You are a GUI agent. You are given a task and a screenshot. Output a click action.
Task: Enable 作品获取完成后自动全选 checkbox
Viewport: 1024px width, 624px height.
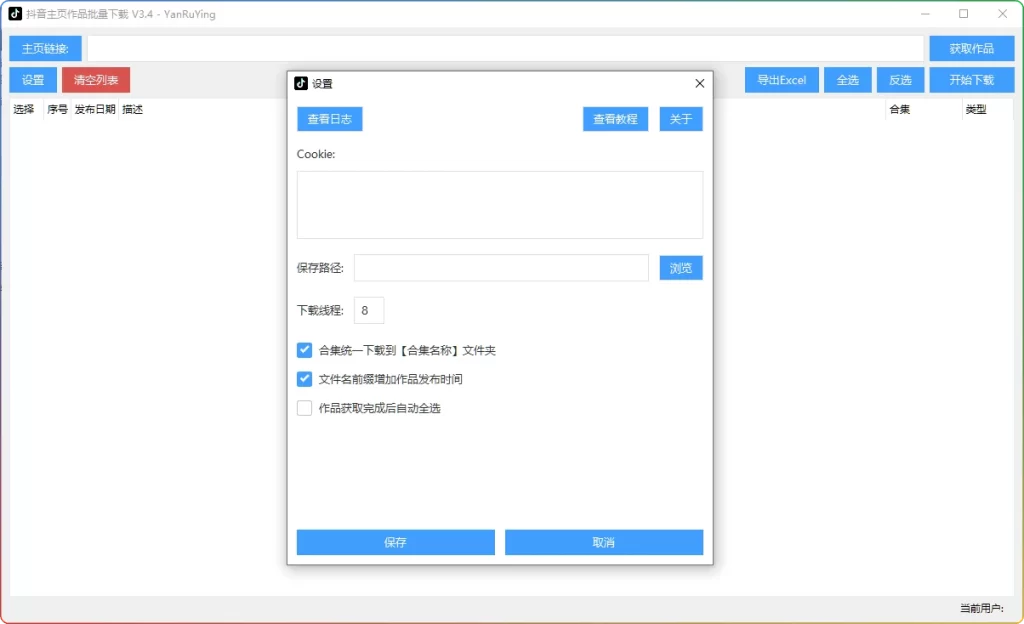tap(305, 408)
